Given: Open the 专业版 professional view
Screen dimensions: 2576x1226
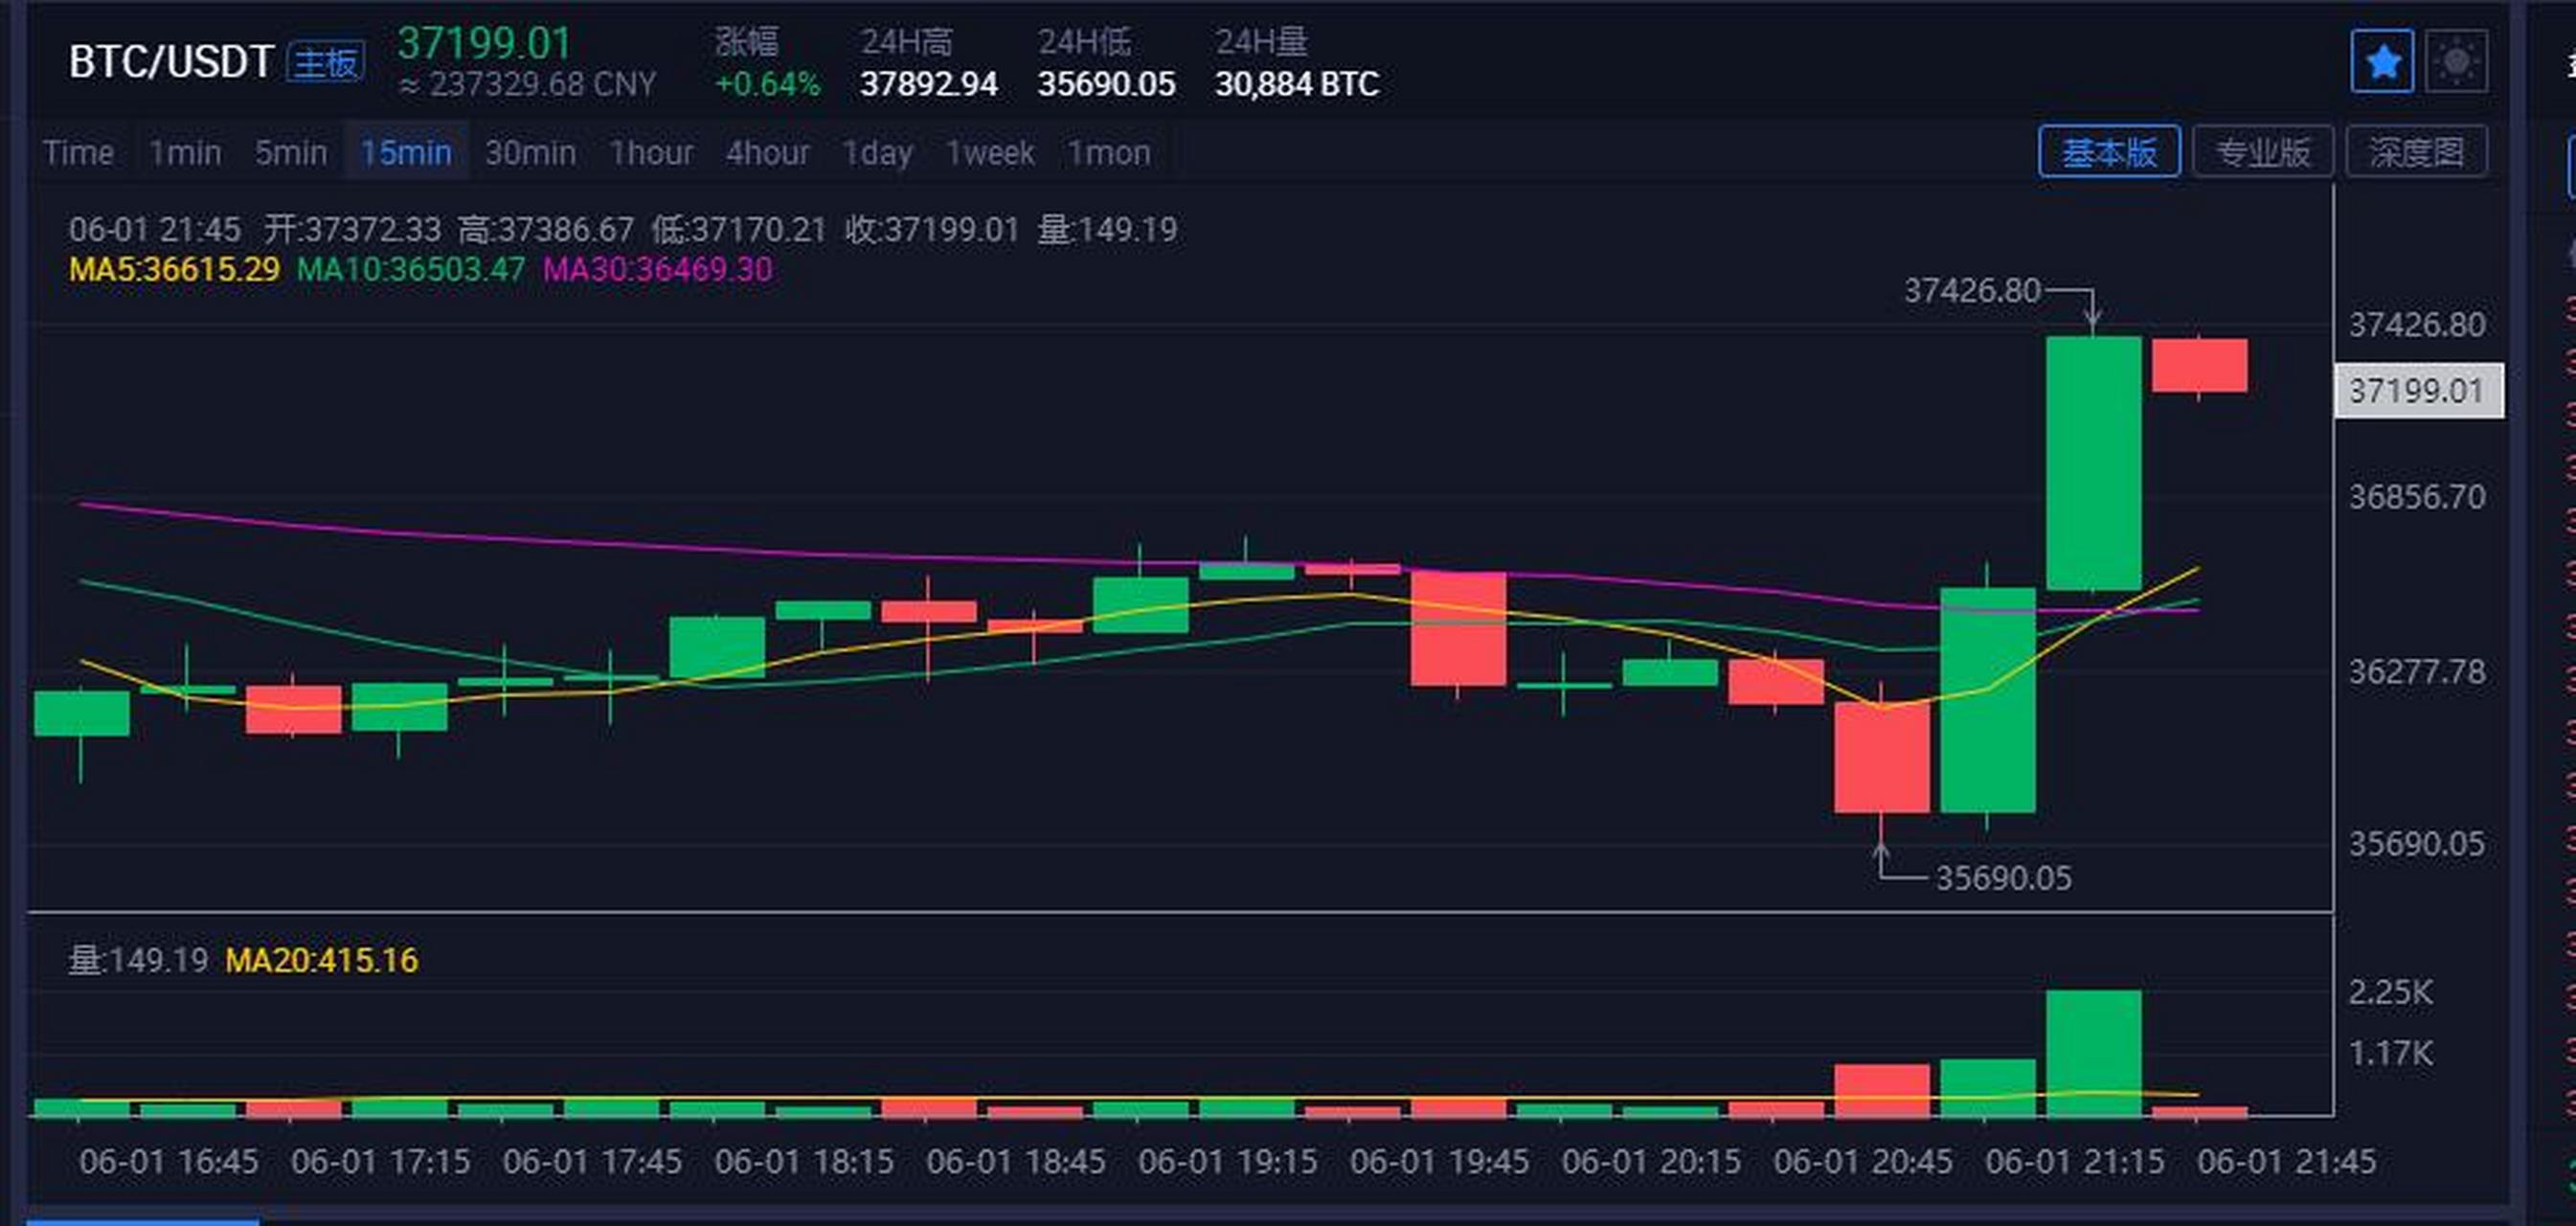Looking at the screenshot, I should point(2262,152).
